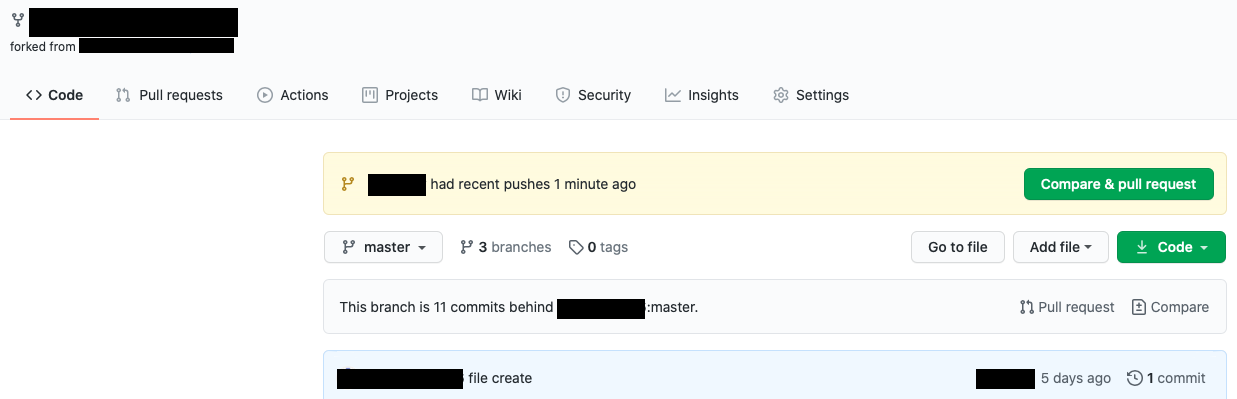Click the Compare link in branch status bar
Viewport: 1237px width, 399px height.
point(1170,307)
